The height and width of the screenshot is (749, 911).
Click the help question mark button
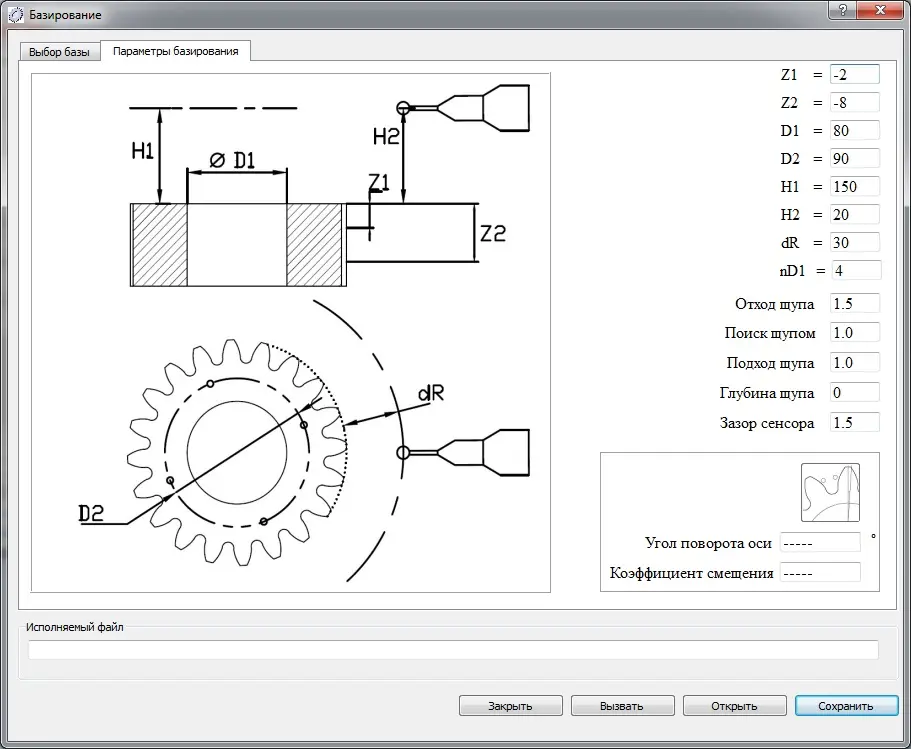point(842,9)
